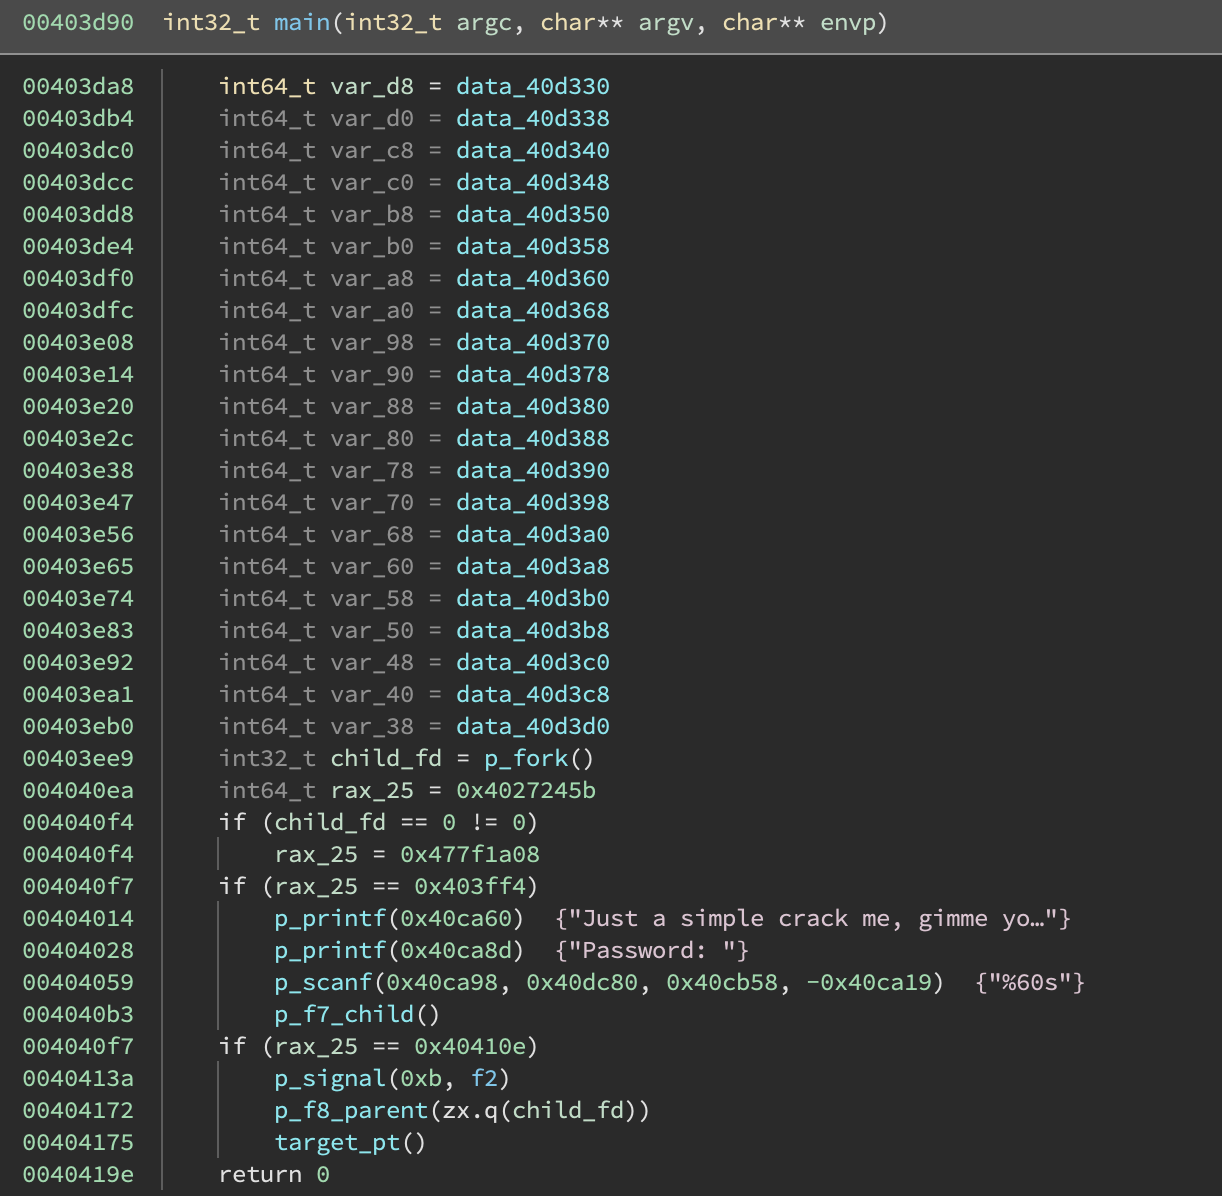Click the constant 0x477f1a08
The image size is (1222, 1196).
[x=470, y=854]
